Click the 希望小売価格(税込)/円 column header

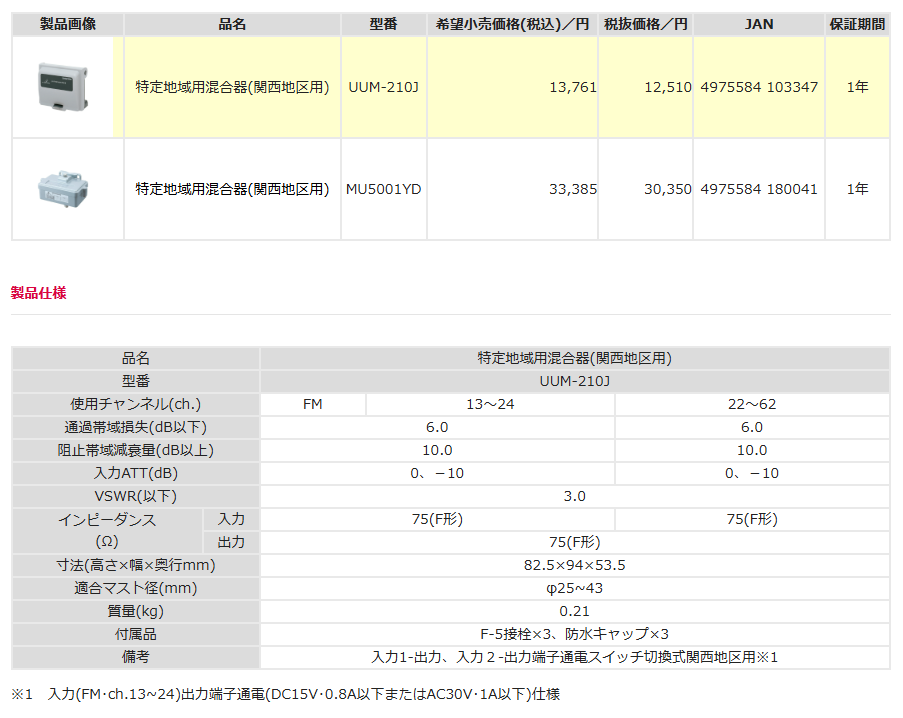pyautogui.click(x=512, y=24)
